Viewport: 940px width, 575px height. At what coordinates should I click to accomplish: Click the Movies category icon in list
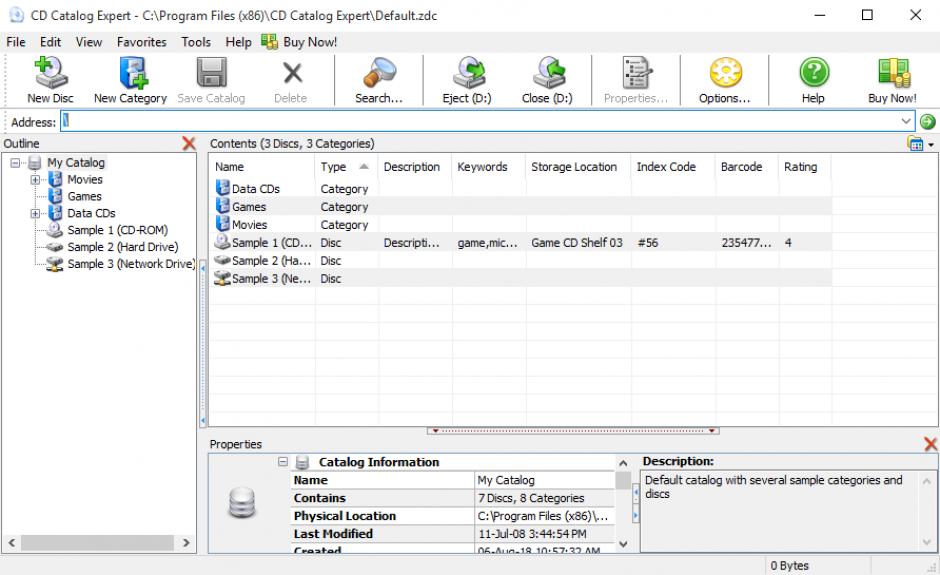(x=222, y=224)
